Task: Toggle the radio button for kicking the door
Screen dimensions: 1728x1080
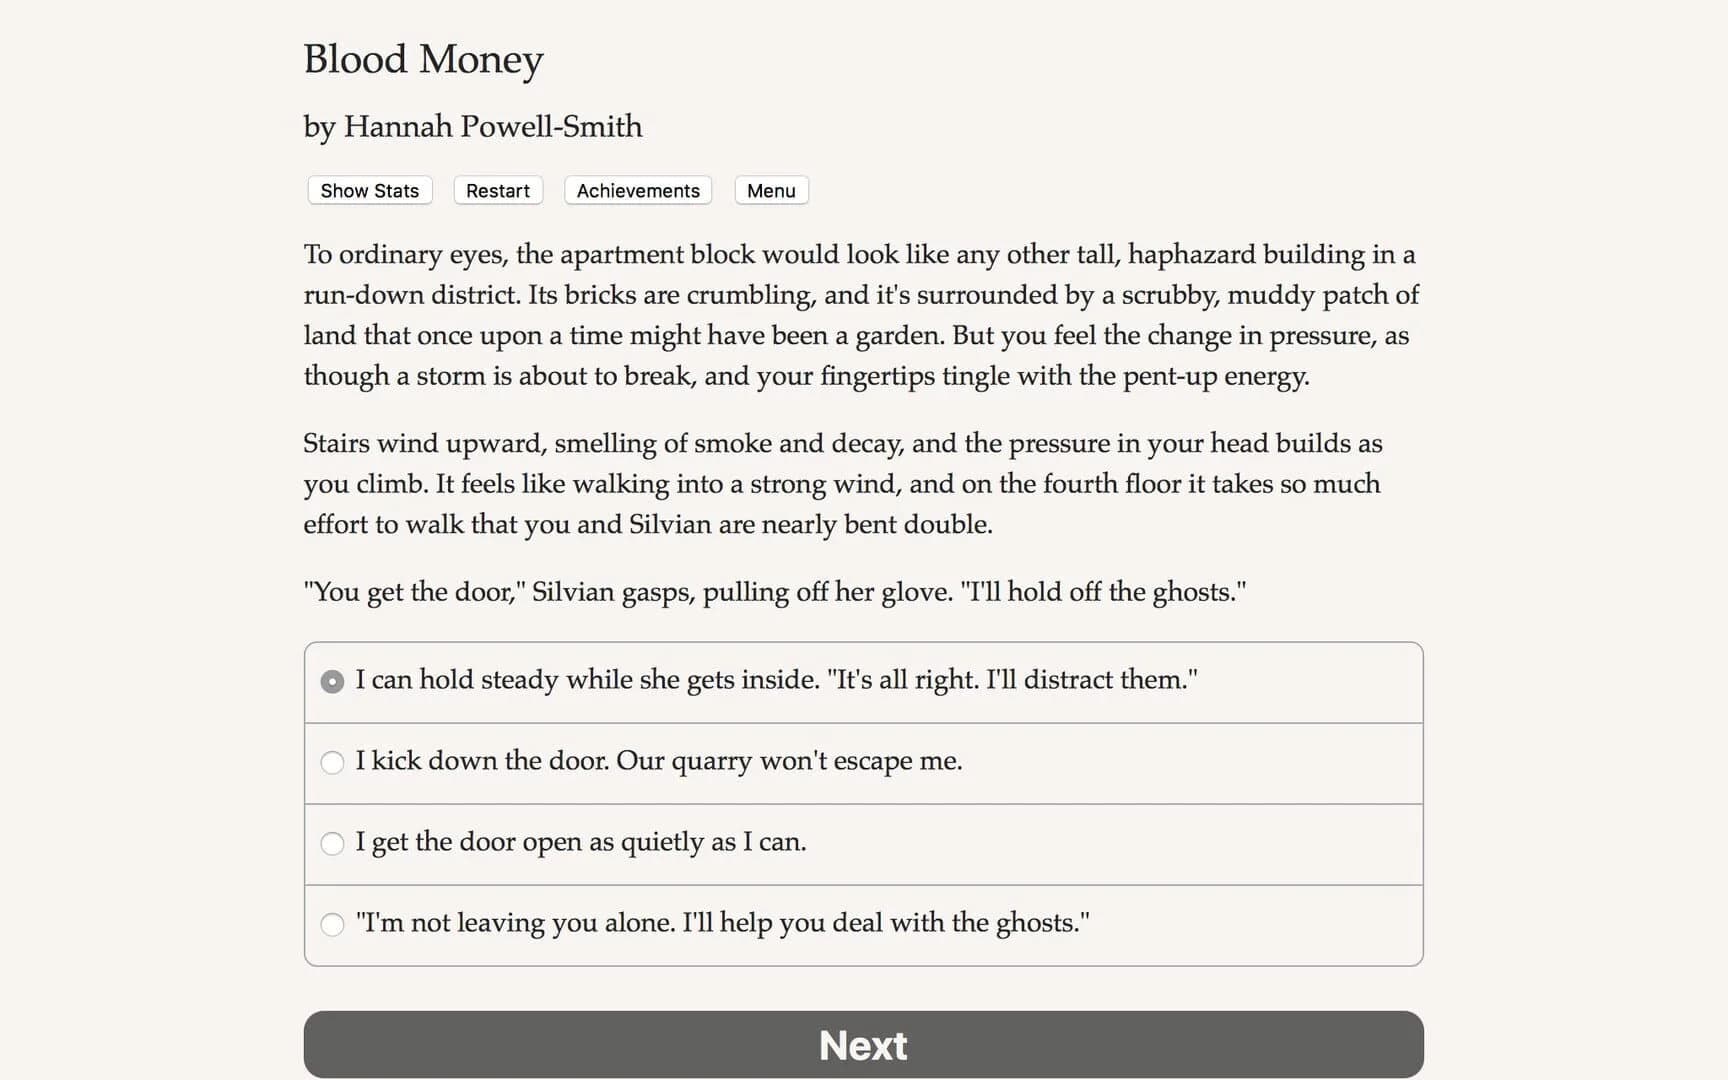Action: [x=332, y=762]
